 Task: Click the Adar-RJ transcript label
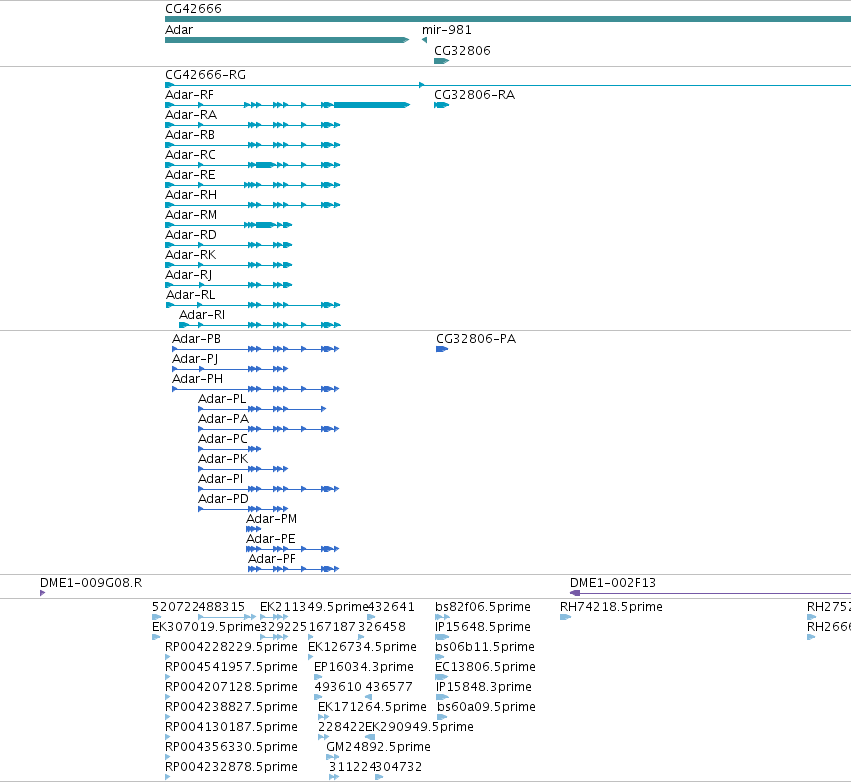click(x=189, y=275)
